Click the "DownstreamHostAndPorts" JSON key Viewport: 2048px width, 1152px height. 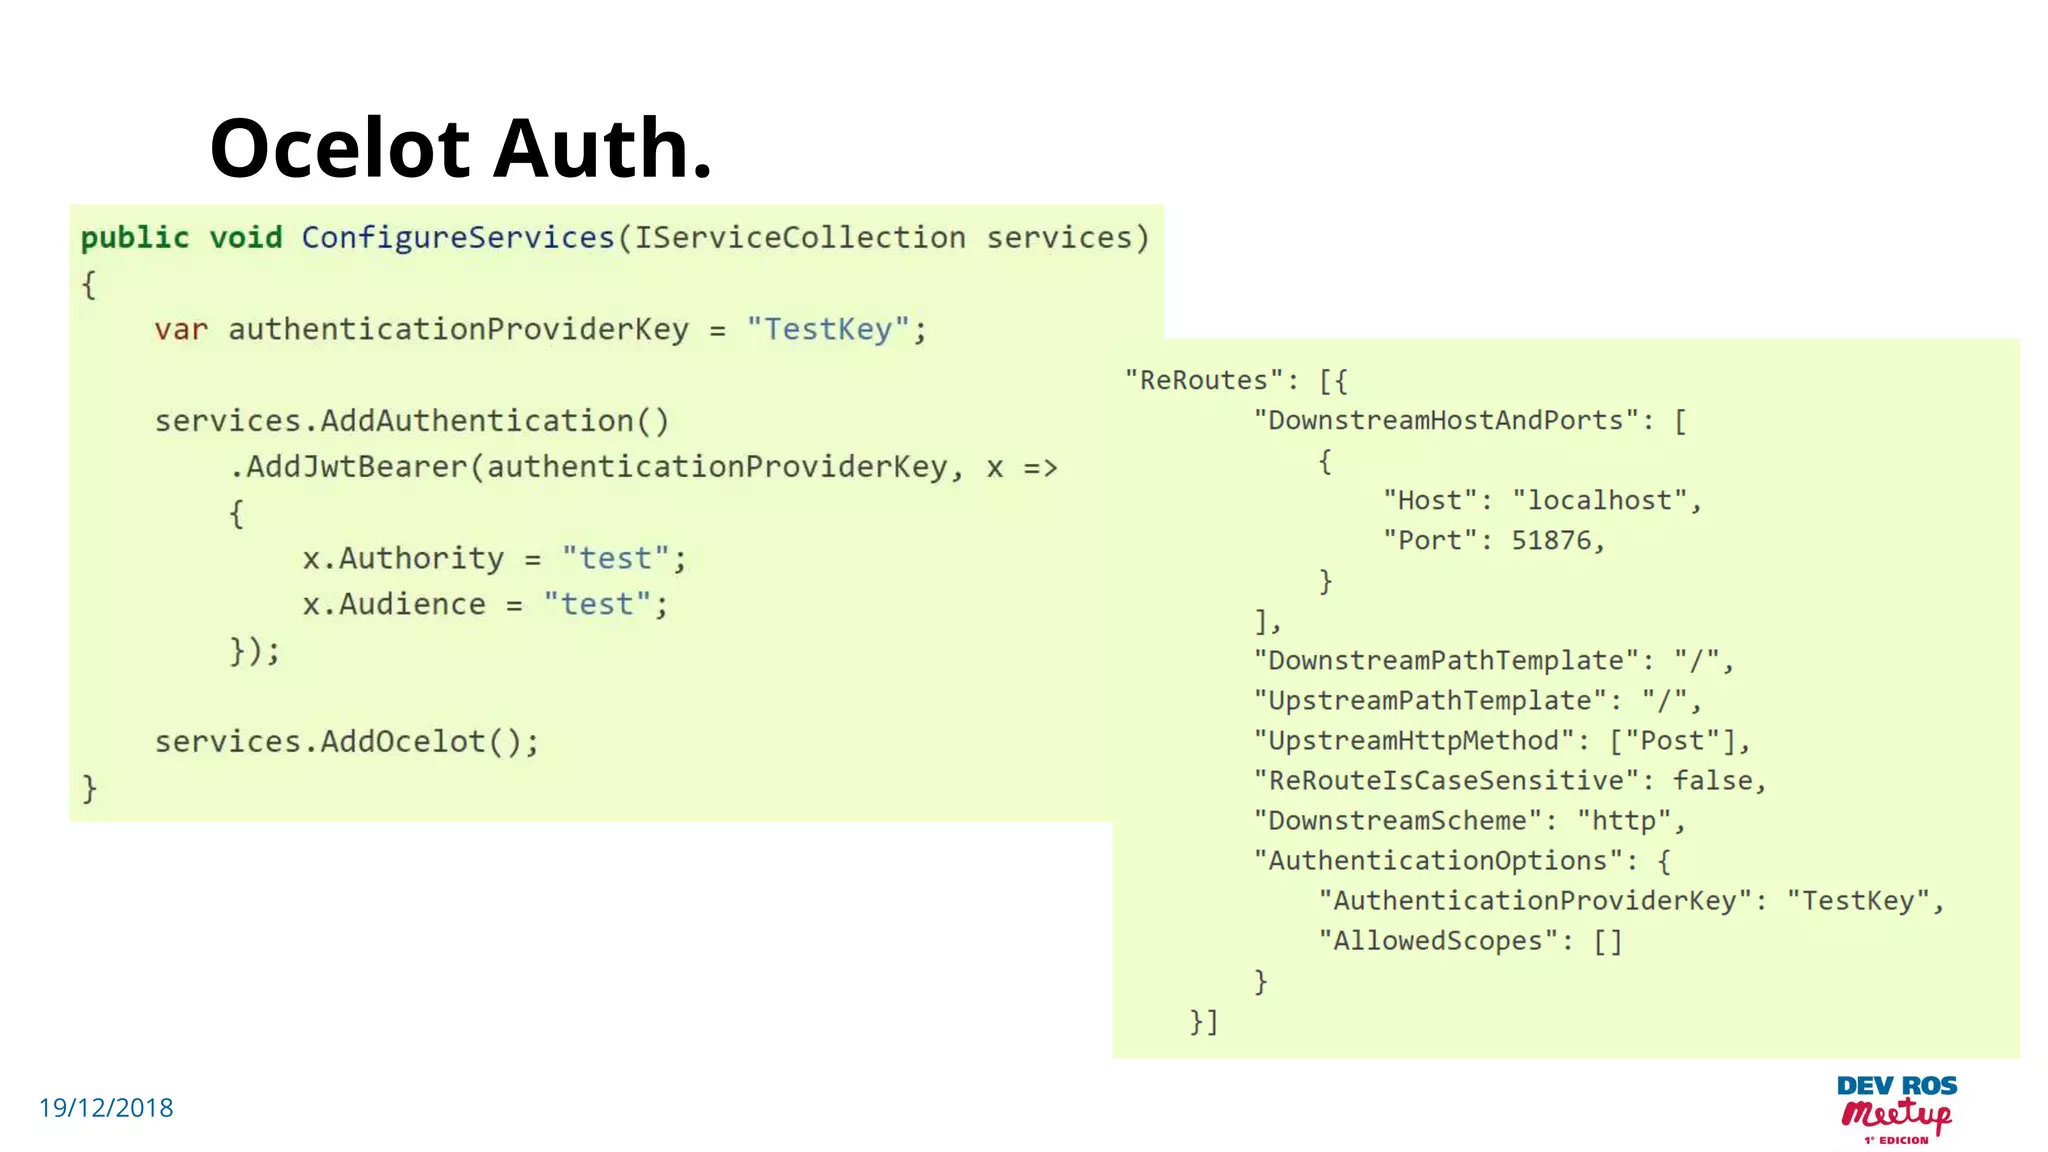click(1446, 420)
